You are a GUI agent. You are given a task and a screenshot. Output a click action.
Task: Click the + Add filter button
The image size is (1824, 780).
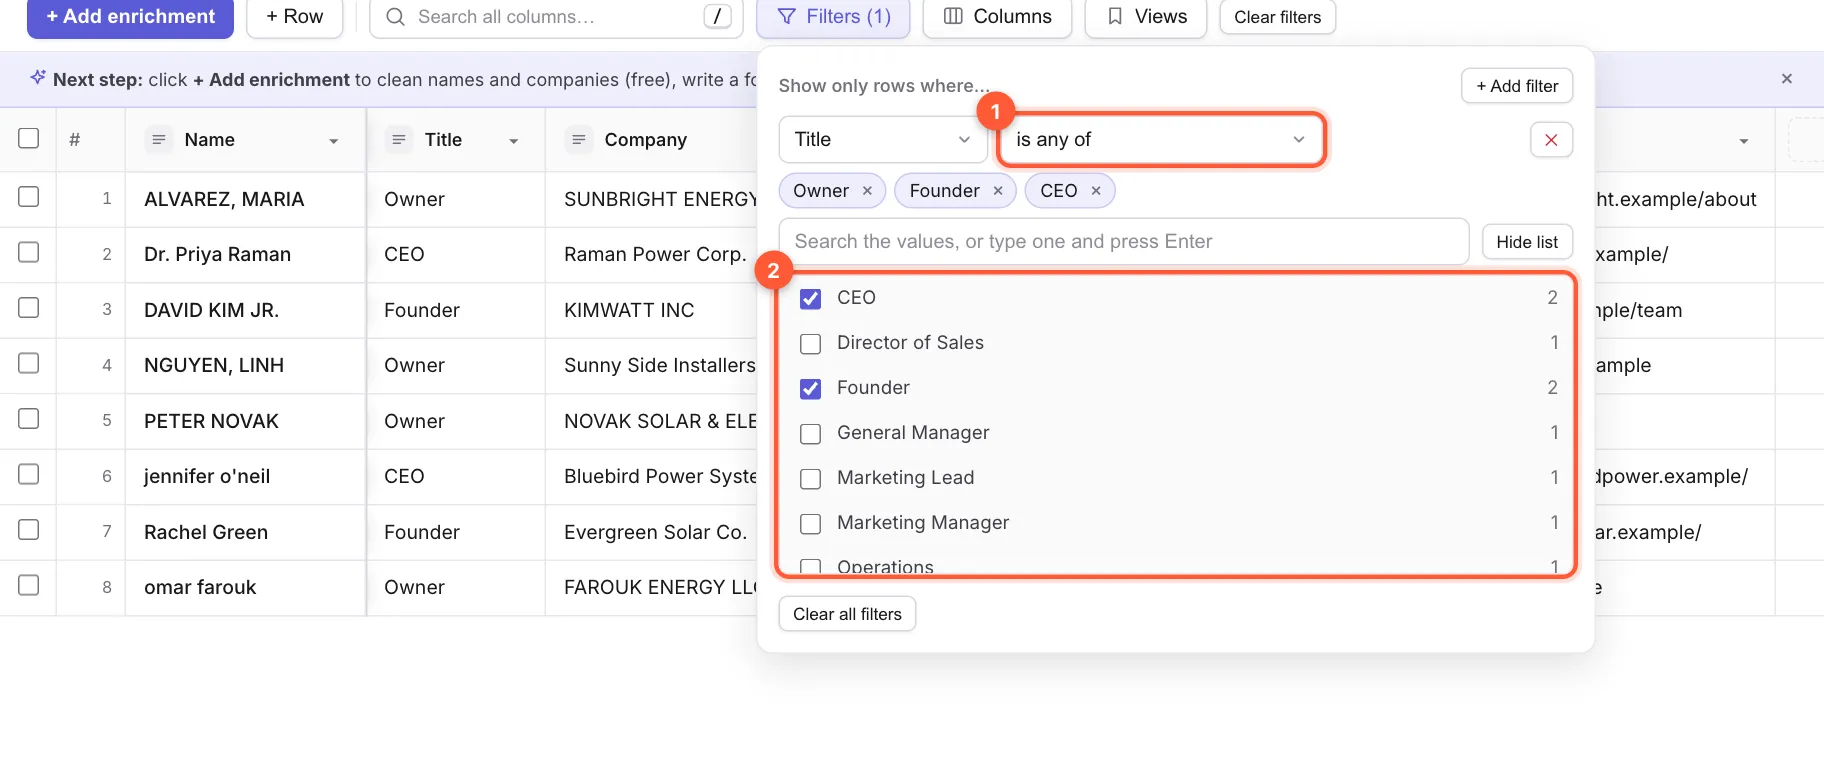click(1517, 86)
